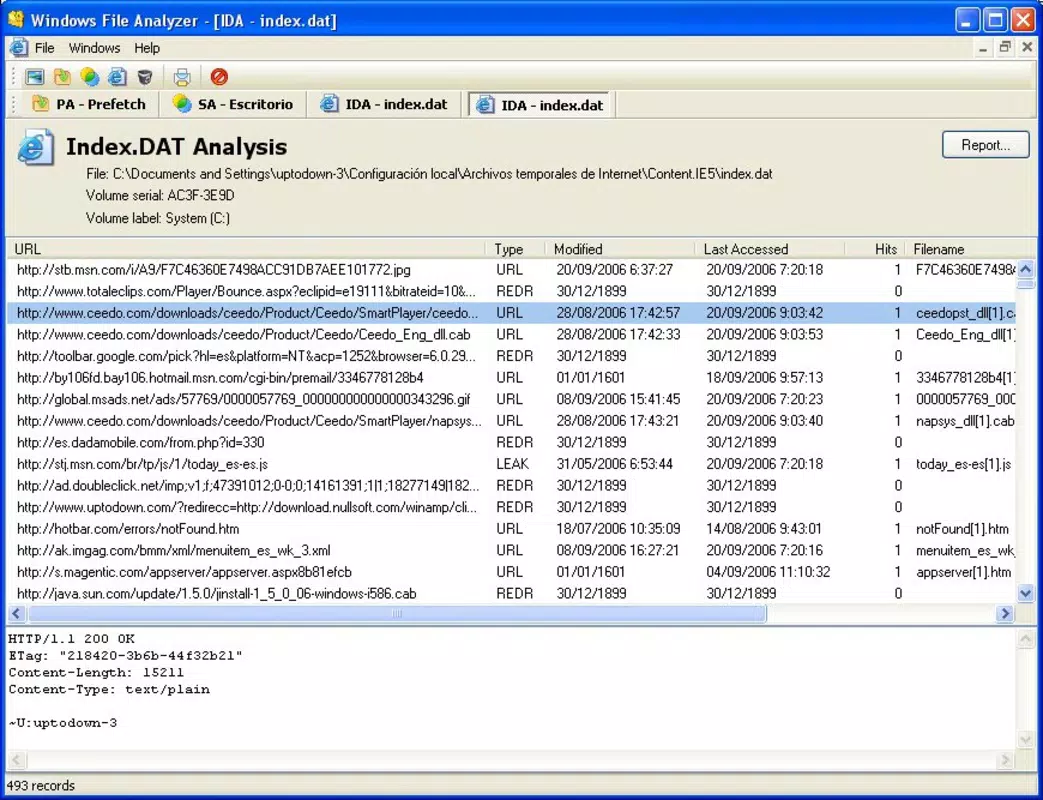This screenshot has width=1043, height=800.
Task: Click the document icon left of File menu
Action: (x=19, y=48)
